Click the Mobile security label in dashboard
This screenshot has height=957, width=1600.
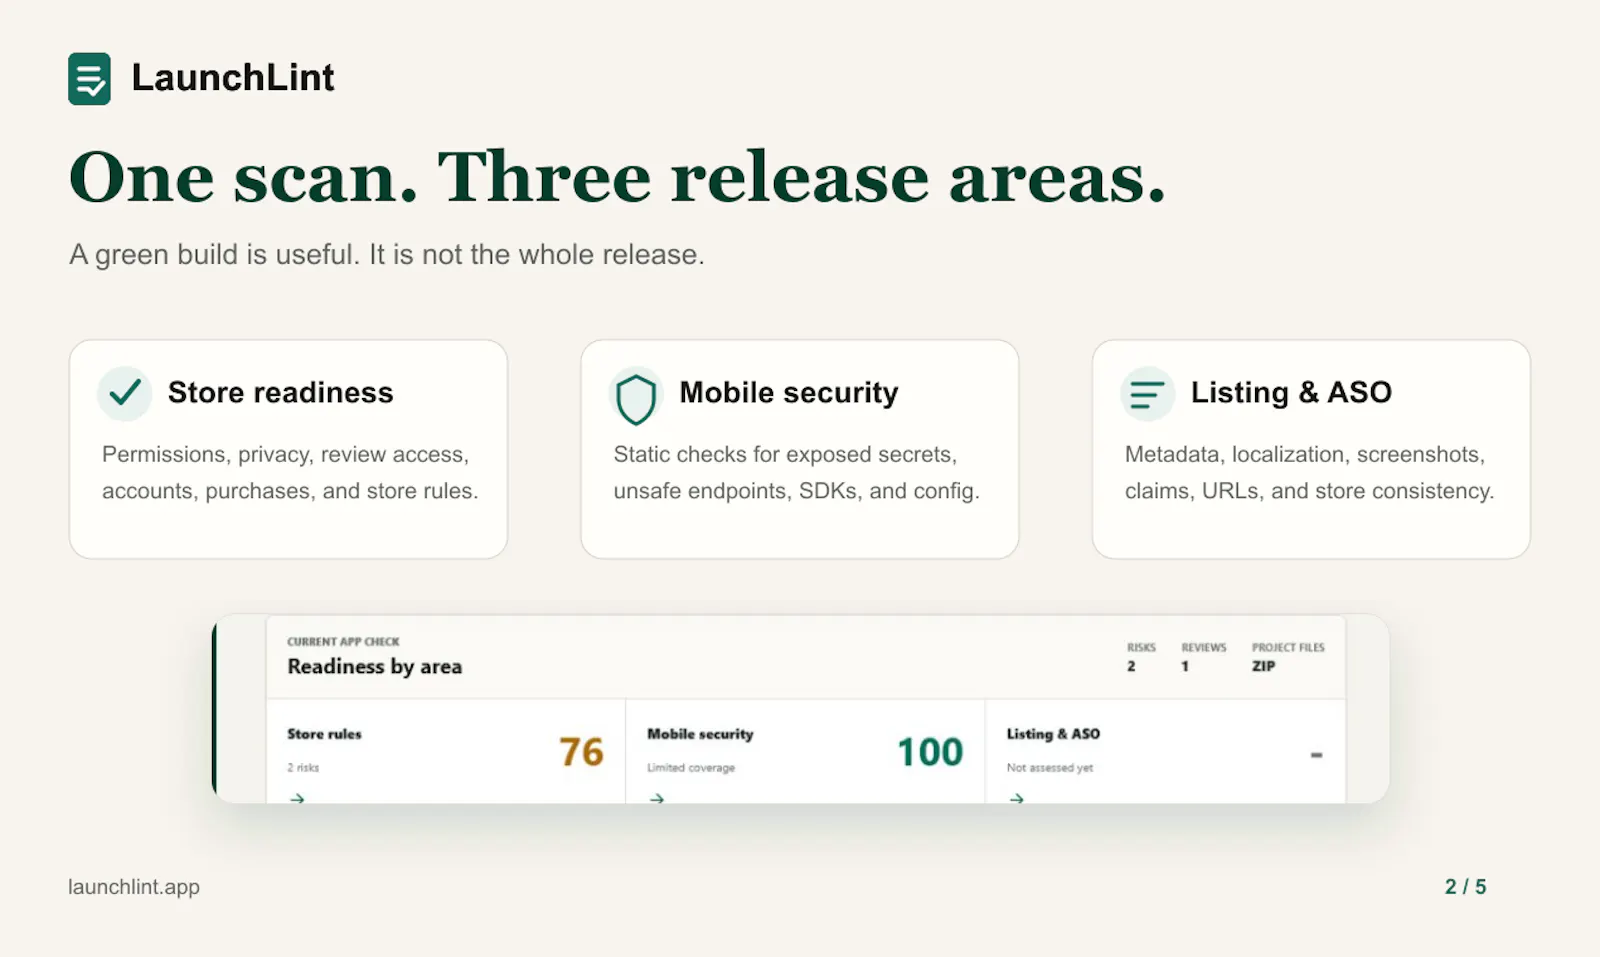(700, 734)
